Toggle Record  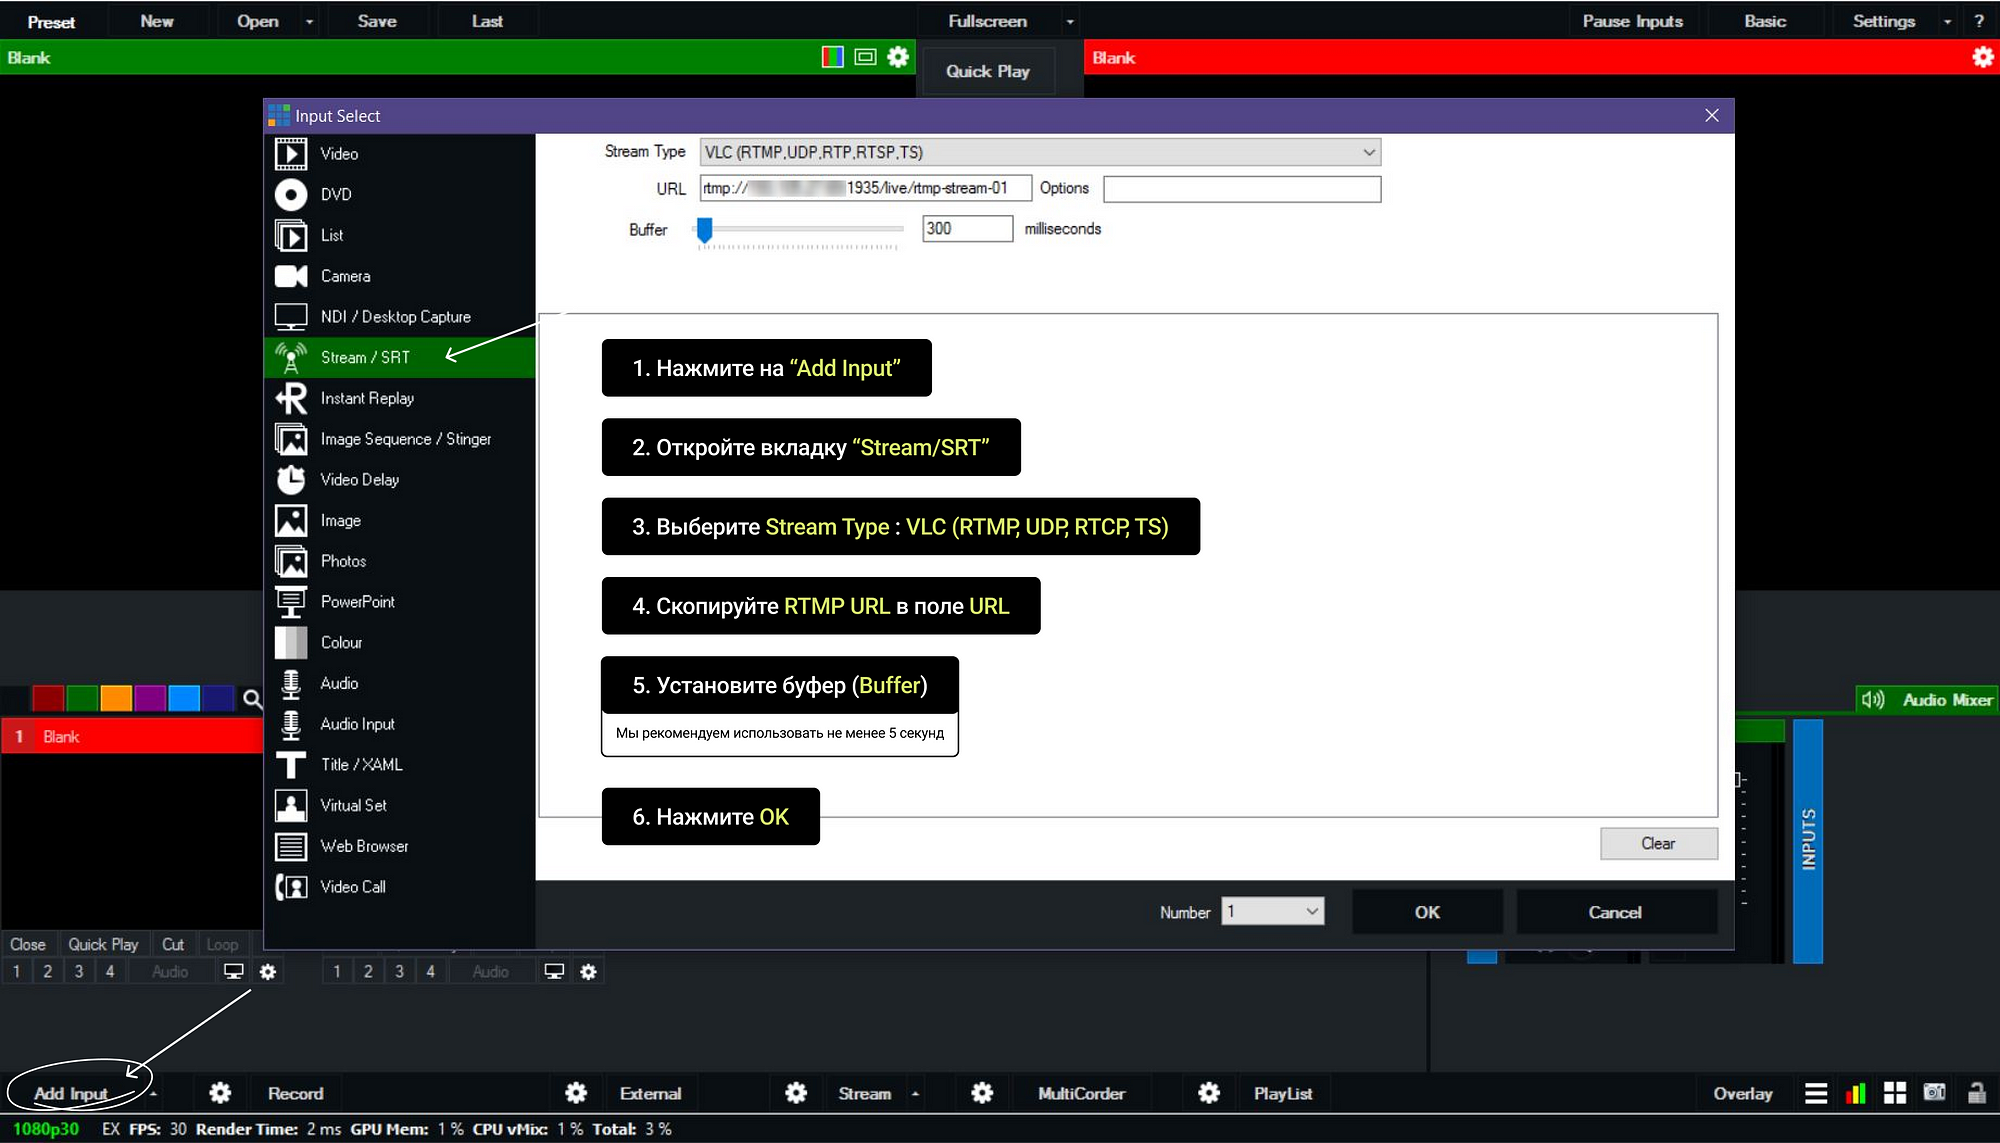tap(295, 1093)
